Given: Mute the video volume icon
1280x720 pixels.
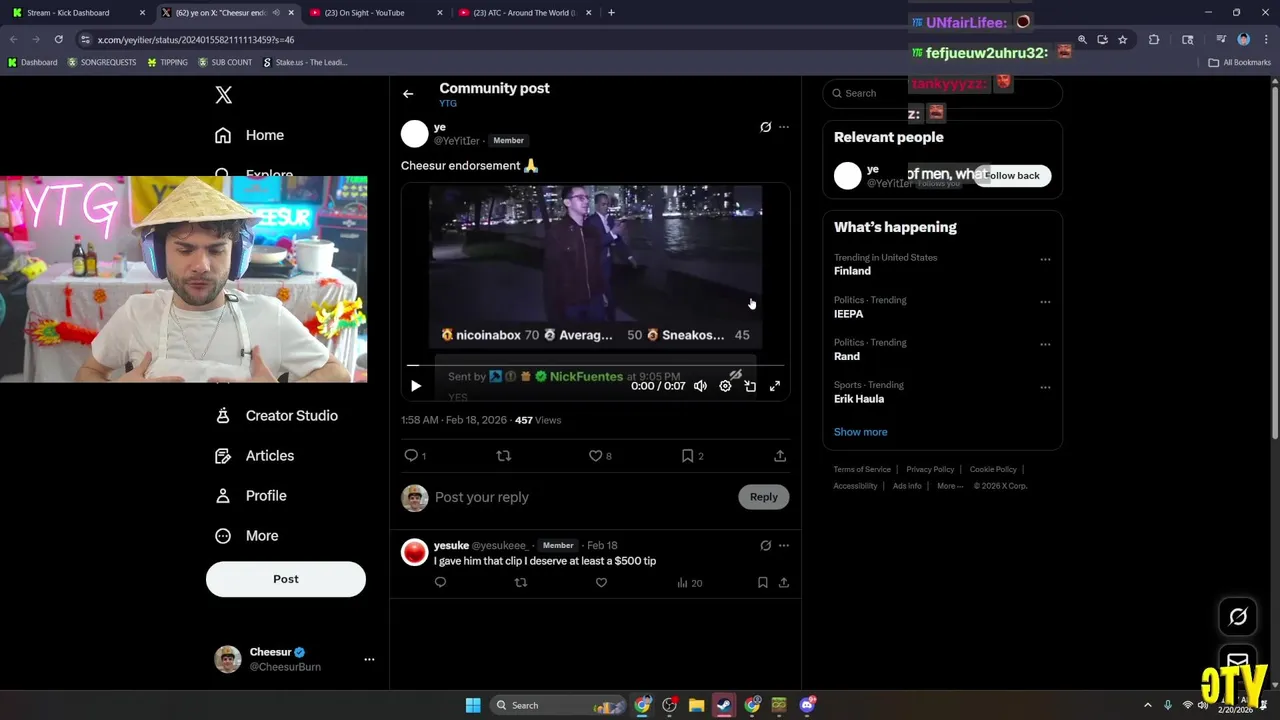Looking at the screenshot, I should (x=700, y=386).
